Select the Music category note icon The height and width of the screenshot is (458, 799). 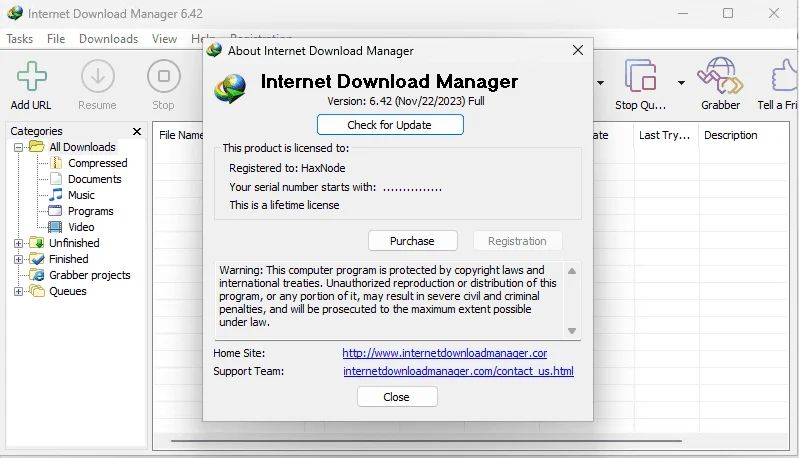56,195
